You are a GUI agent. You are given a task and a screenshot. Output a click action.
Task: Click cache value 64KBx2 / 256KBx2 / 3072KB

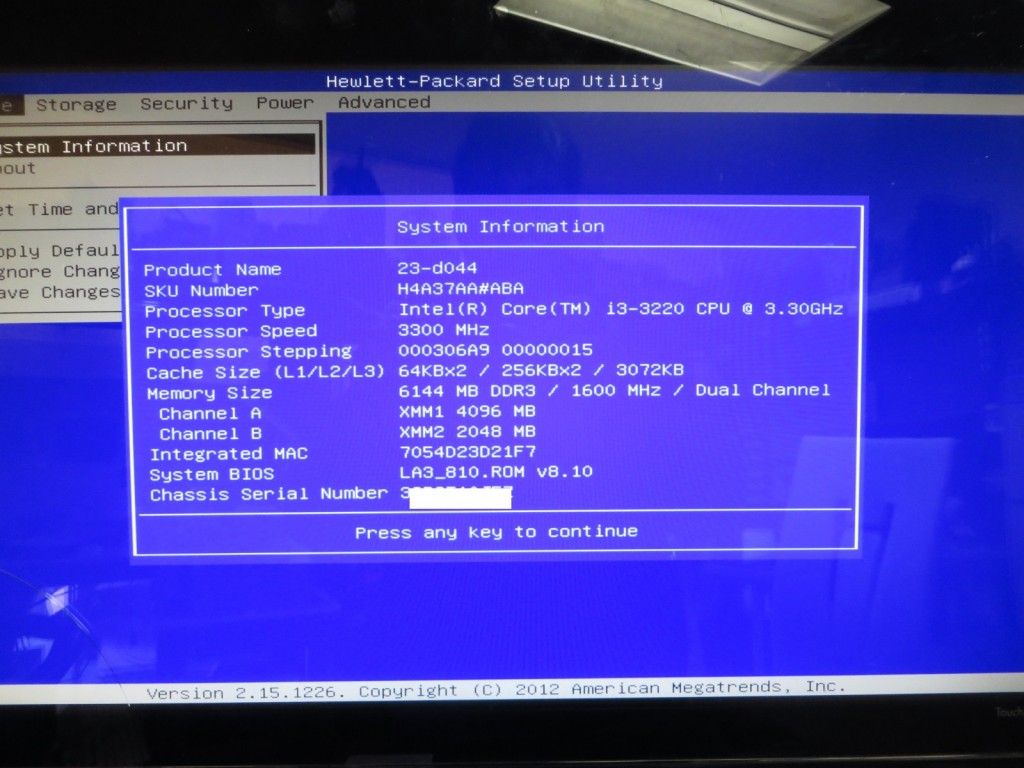click(541, 370)
